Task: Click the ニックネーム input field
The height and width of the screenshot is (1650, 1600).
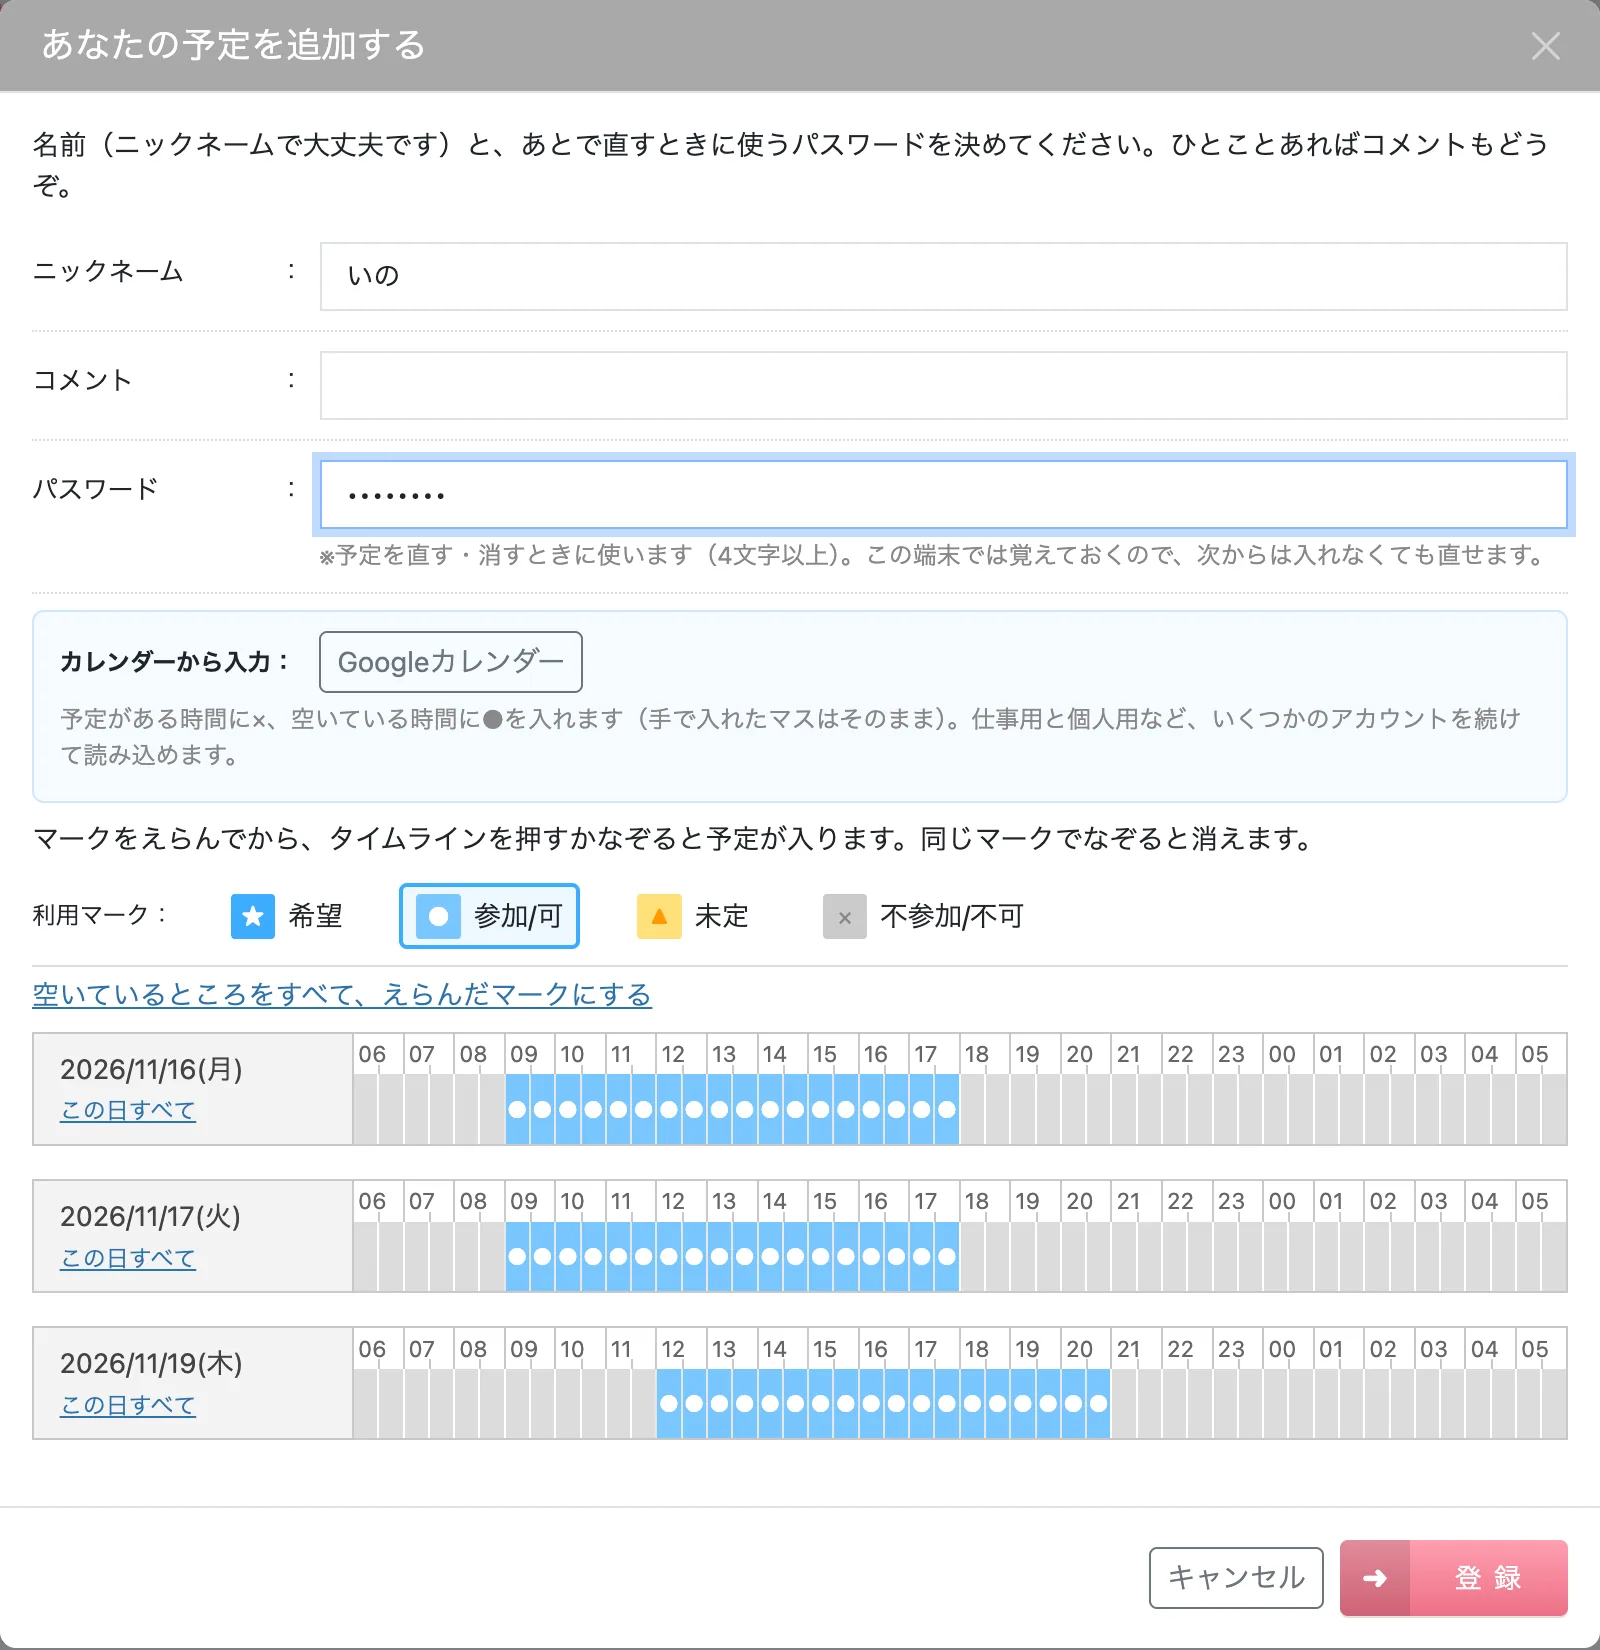Action: coord(943,276)
